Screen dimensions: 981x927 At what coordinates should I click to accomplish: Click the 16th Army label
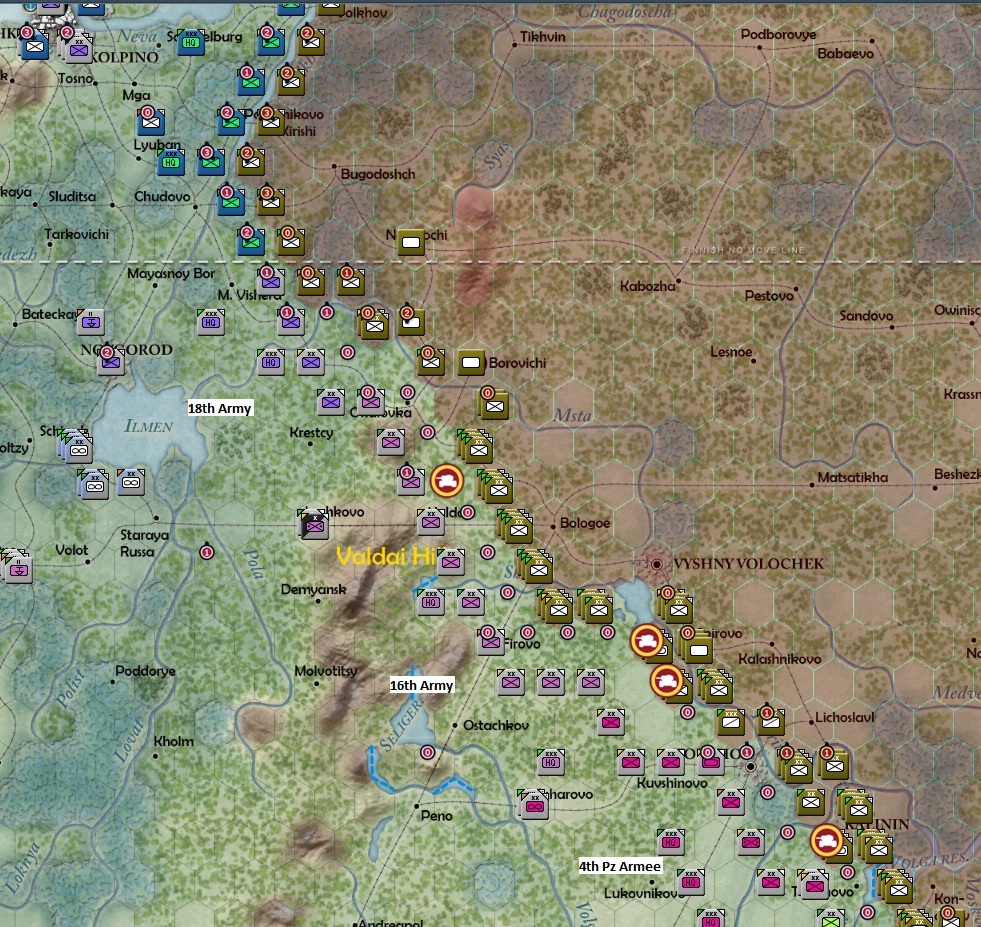point(421,685)
